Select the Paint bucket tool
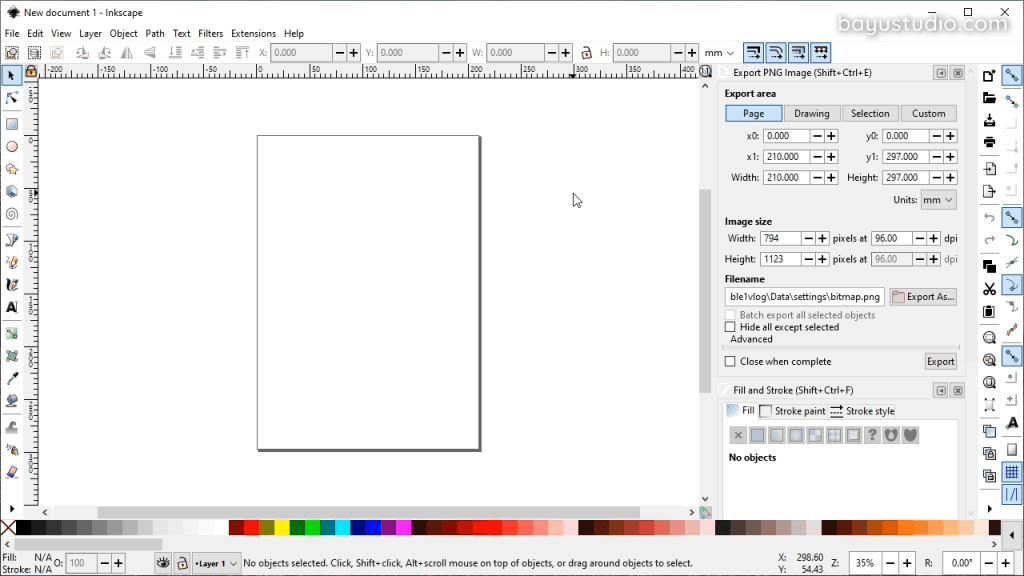The image size is (1024, 576). tap(12, 401)
